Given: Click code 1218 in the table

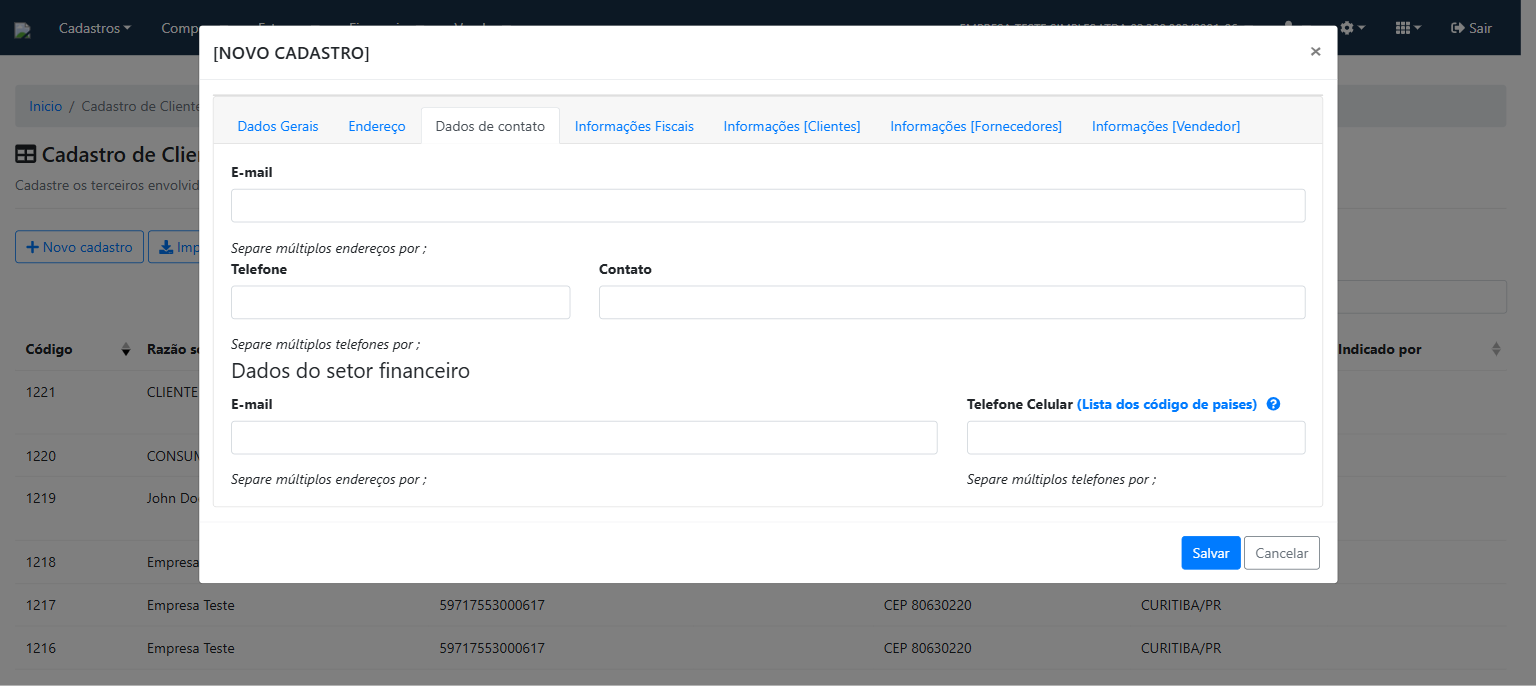Looking at the screenshot, I should (41, 562).
